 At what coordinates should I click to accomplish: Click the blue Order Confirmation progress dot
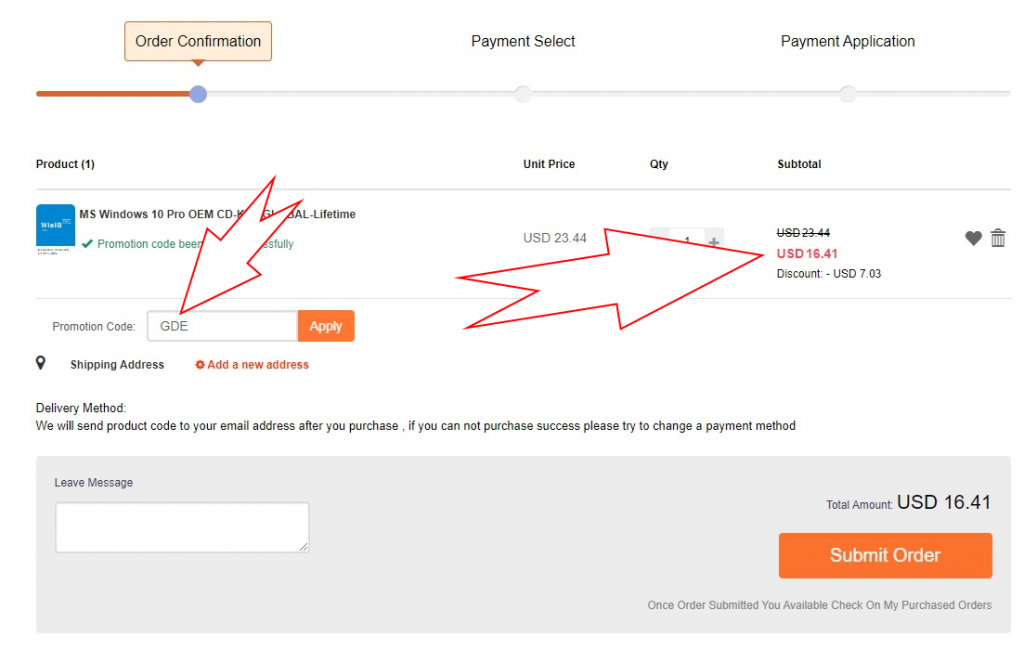(198, 94)
